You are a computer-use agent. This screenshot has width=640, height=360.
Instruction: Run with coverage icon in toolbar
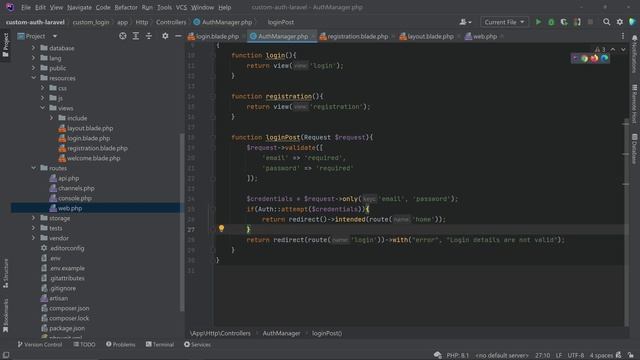click(564, 22)
